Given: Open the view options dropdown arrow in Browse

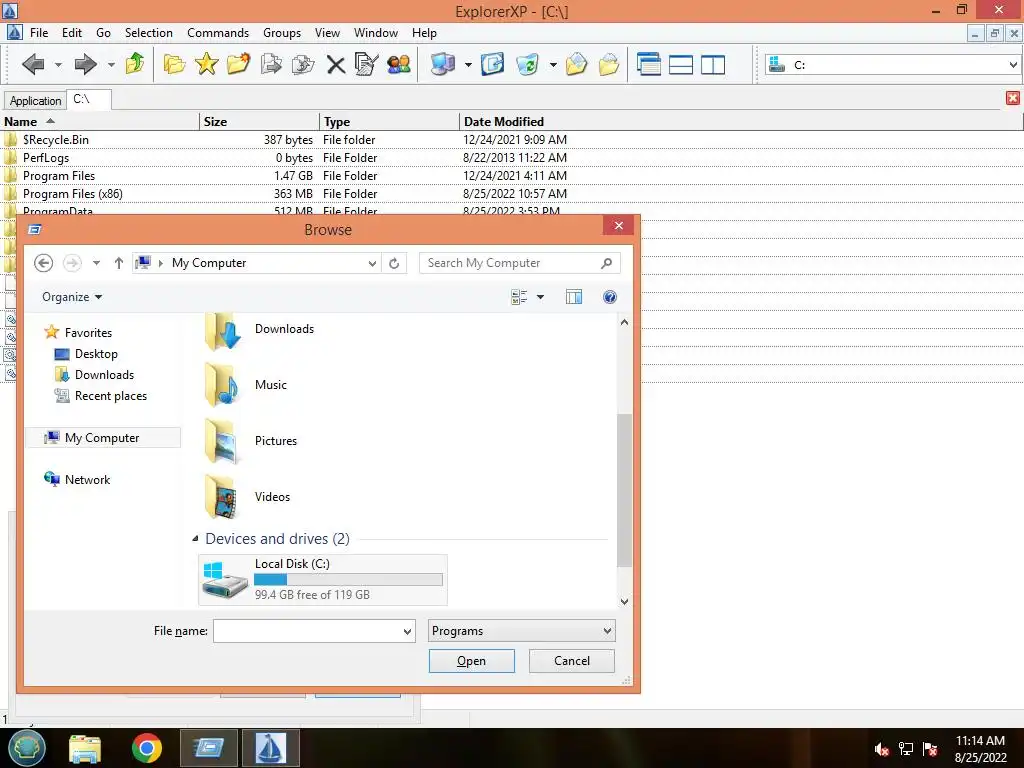Looking at the screenshot, I should tap(540, 297).
